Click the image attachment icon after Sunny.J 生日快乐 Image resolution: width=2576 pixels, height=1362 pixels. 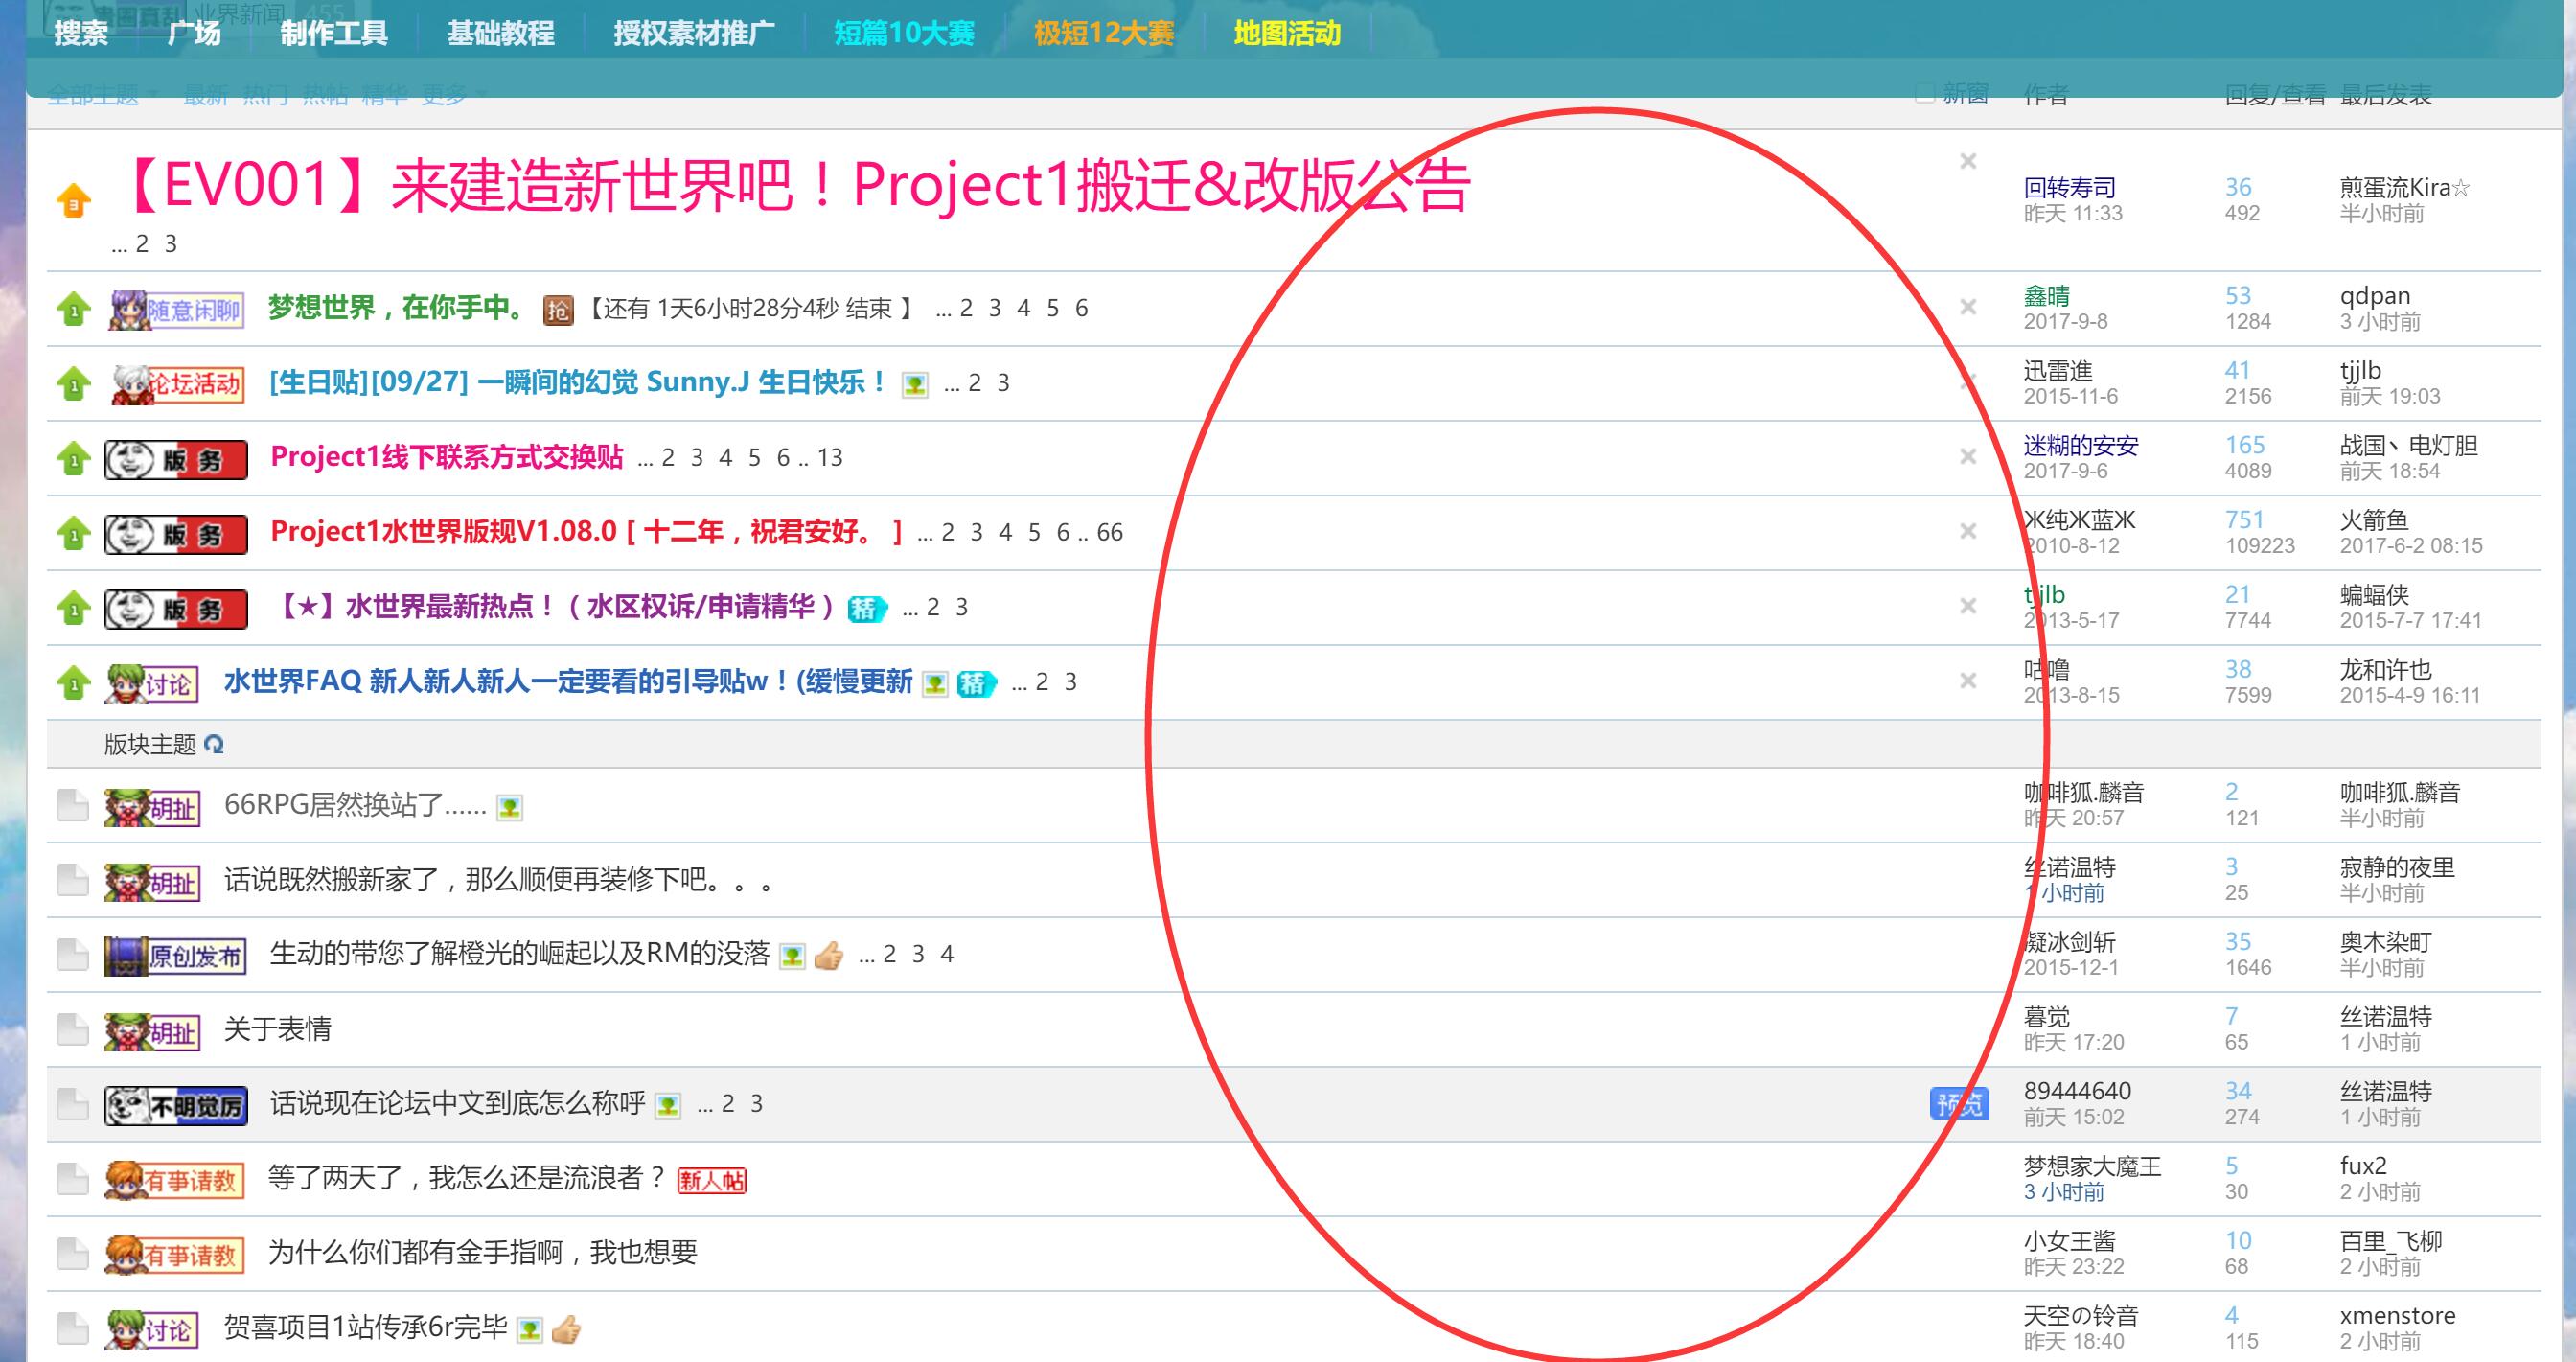914,385
